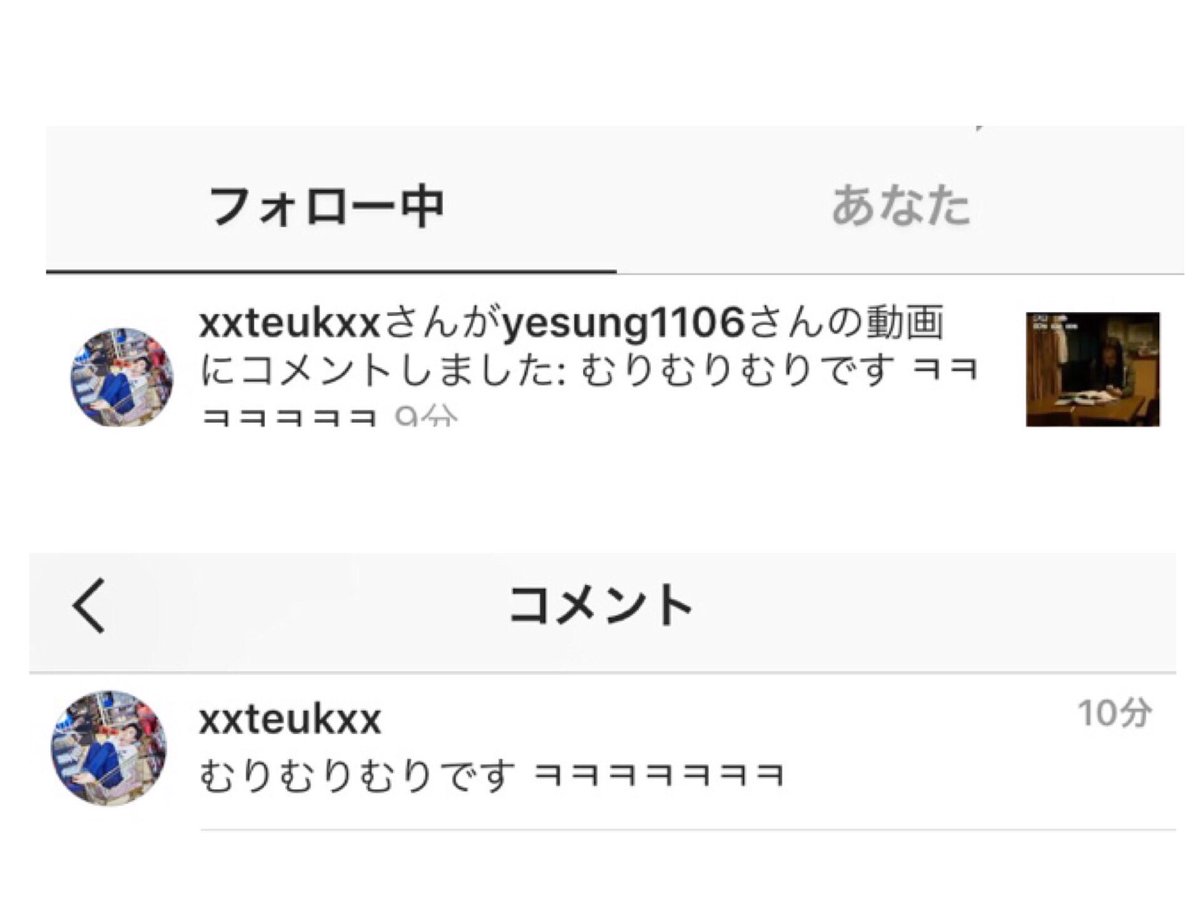Open yesung1106's video thumbnail
The width and height of the screenshot is (1200, 914).
tap(1093, 369)
